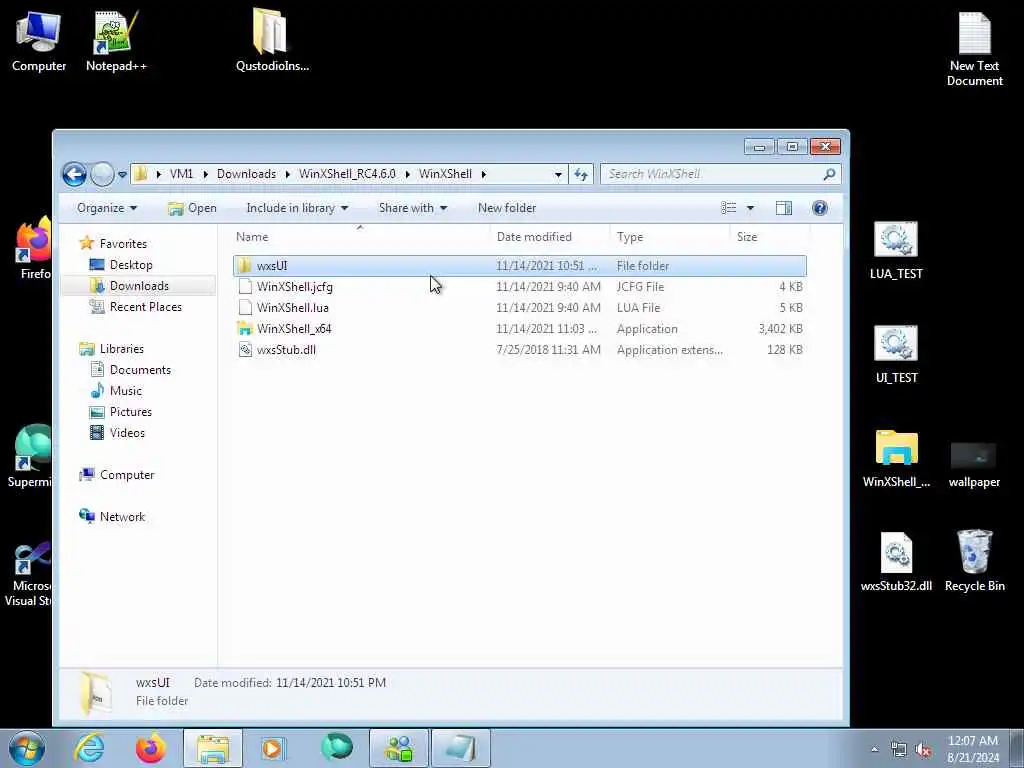Select the Documents library

pyautogui.click(x=140, y=370)
